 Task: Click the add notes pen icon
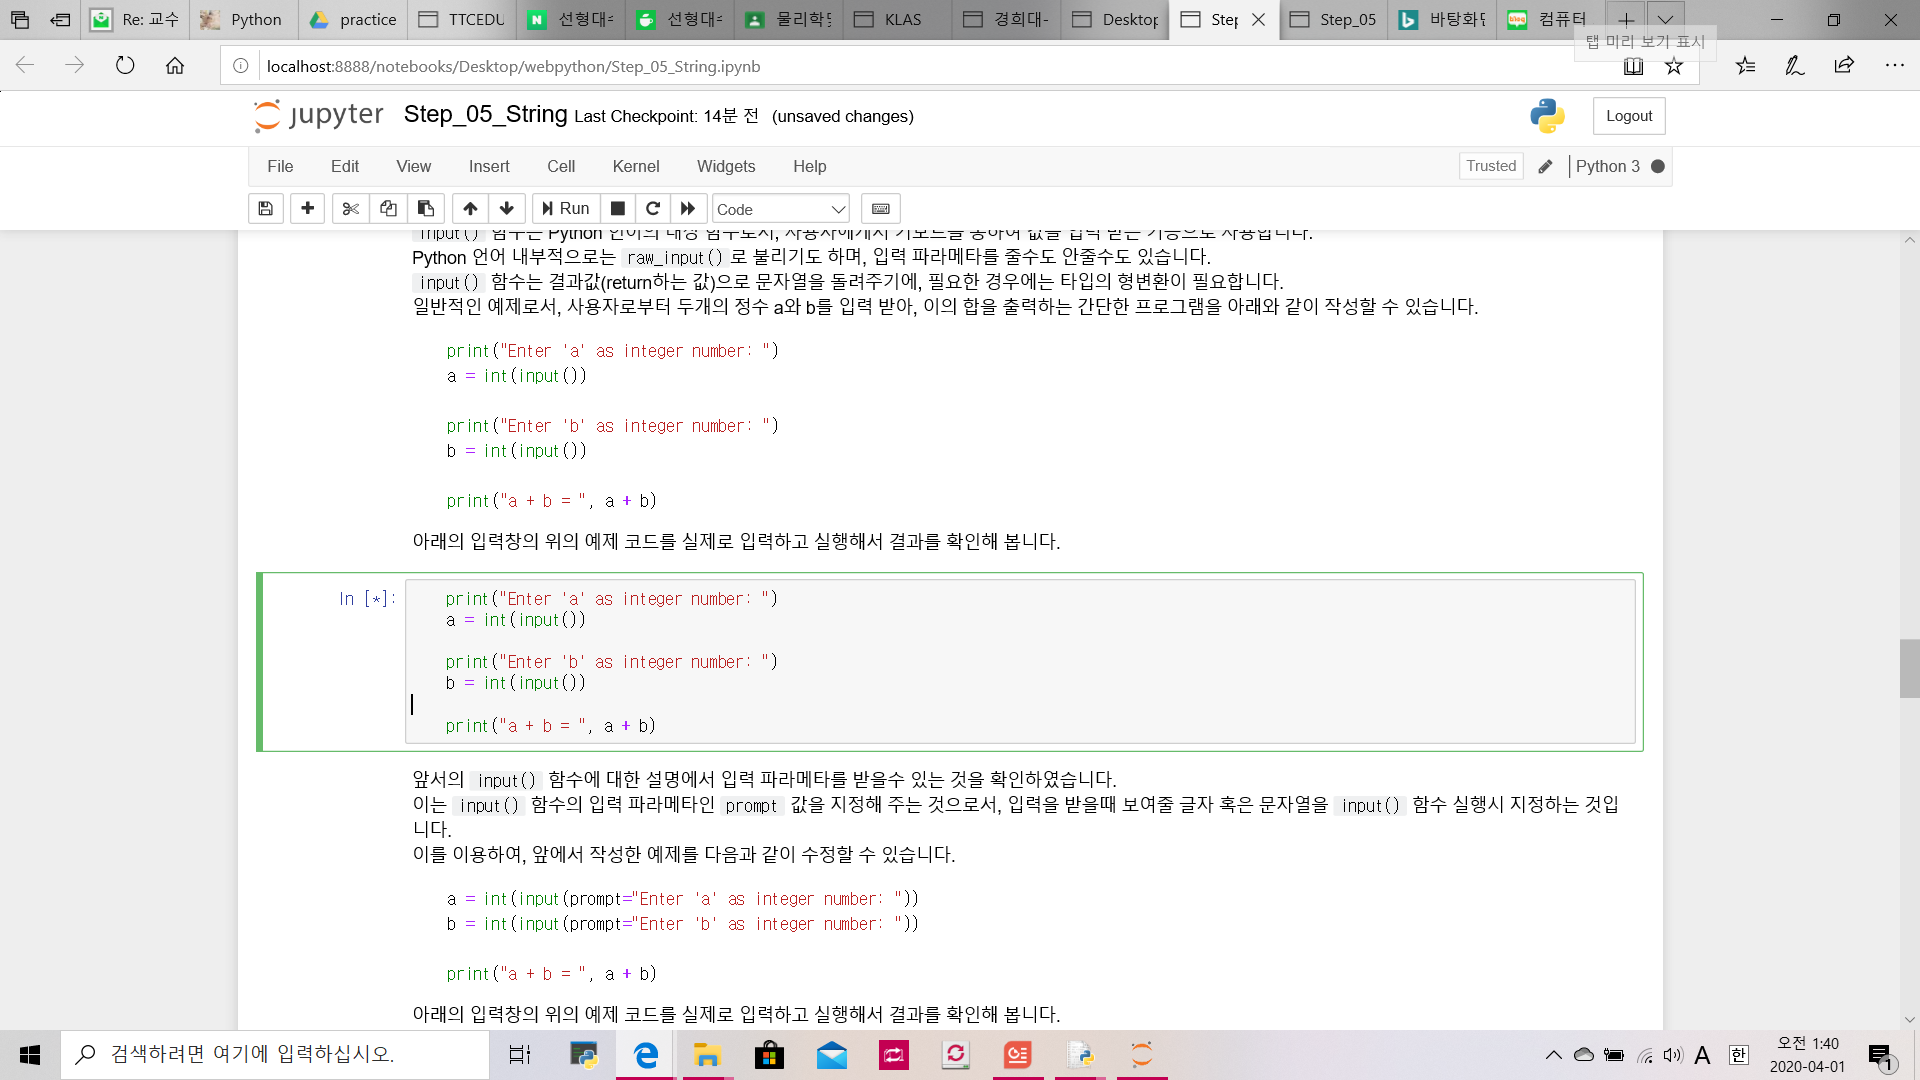point(1795,66)
